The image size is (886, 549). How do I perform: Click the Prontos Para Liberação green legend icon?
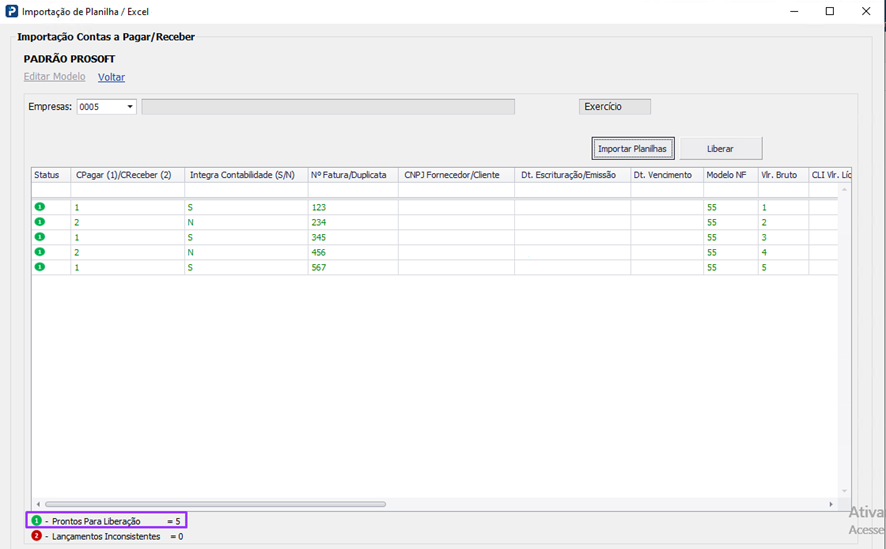coord(37,521)
